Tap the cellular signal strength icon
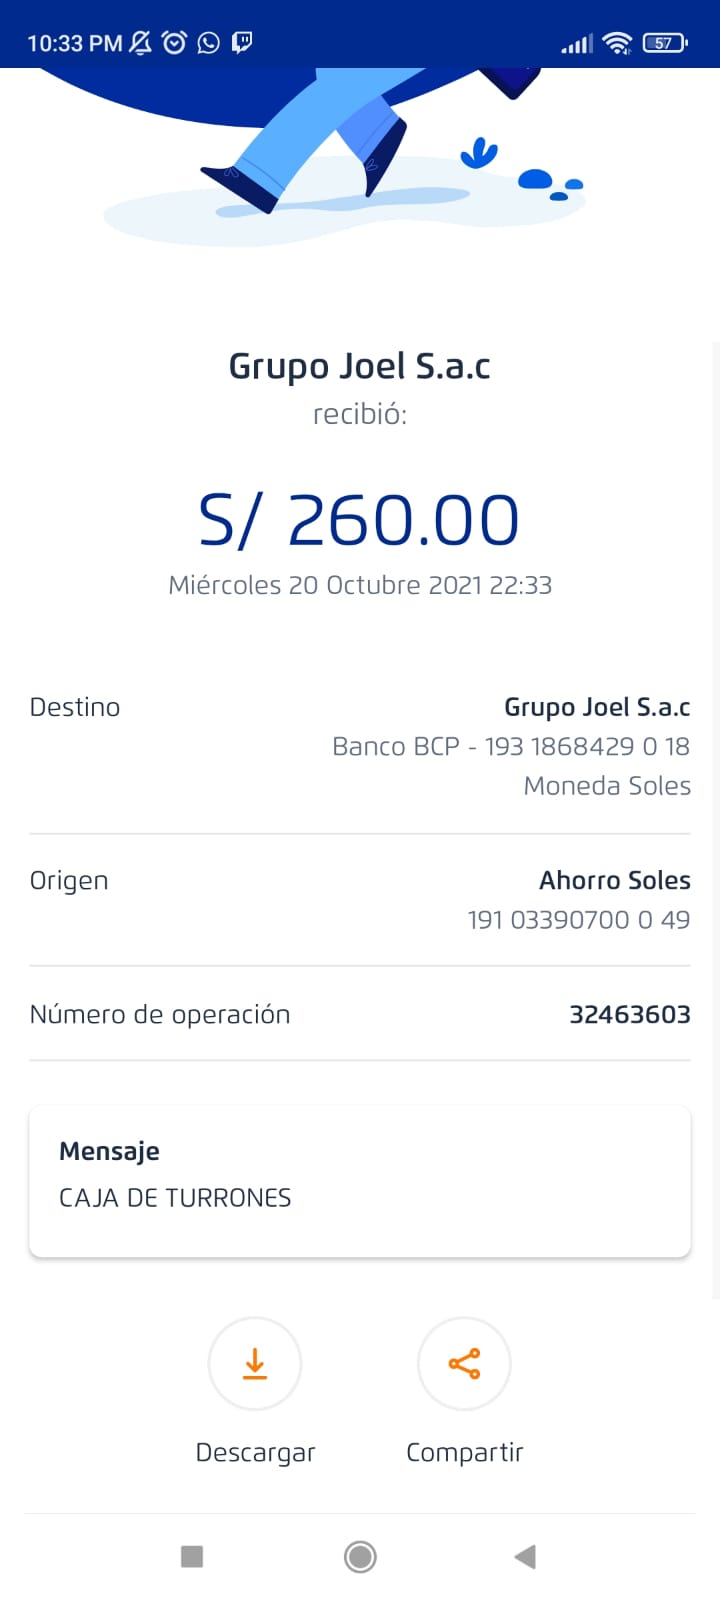The width and height of the screenshot is (720, 1600). pyautogui.click(x=576, y=44)
